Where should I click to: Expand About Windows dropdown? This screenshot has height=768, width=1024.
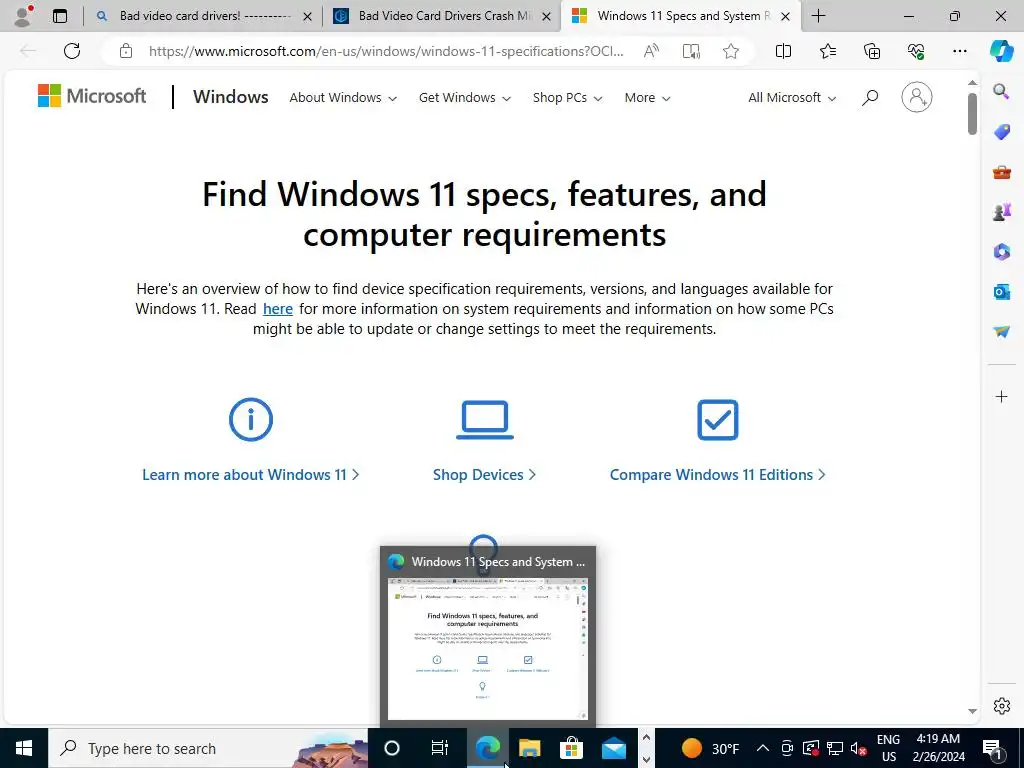pyautogui.click(x=343, y=98)
